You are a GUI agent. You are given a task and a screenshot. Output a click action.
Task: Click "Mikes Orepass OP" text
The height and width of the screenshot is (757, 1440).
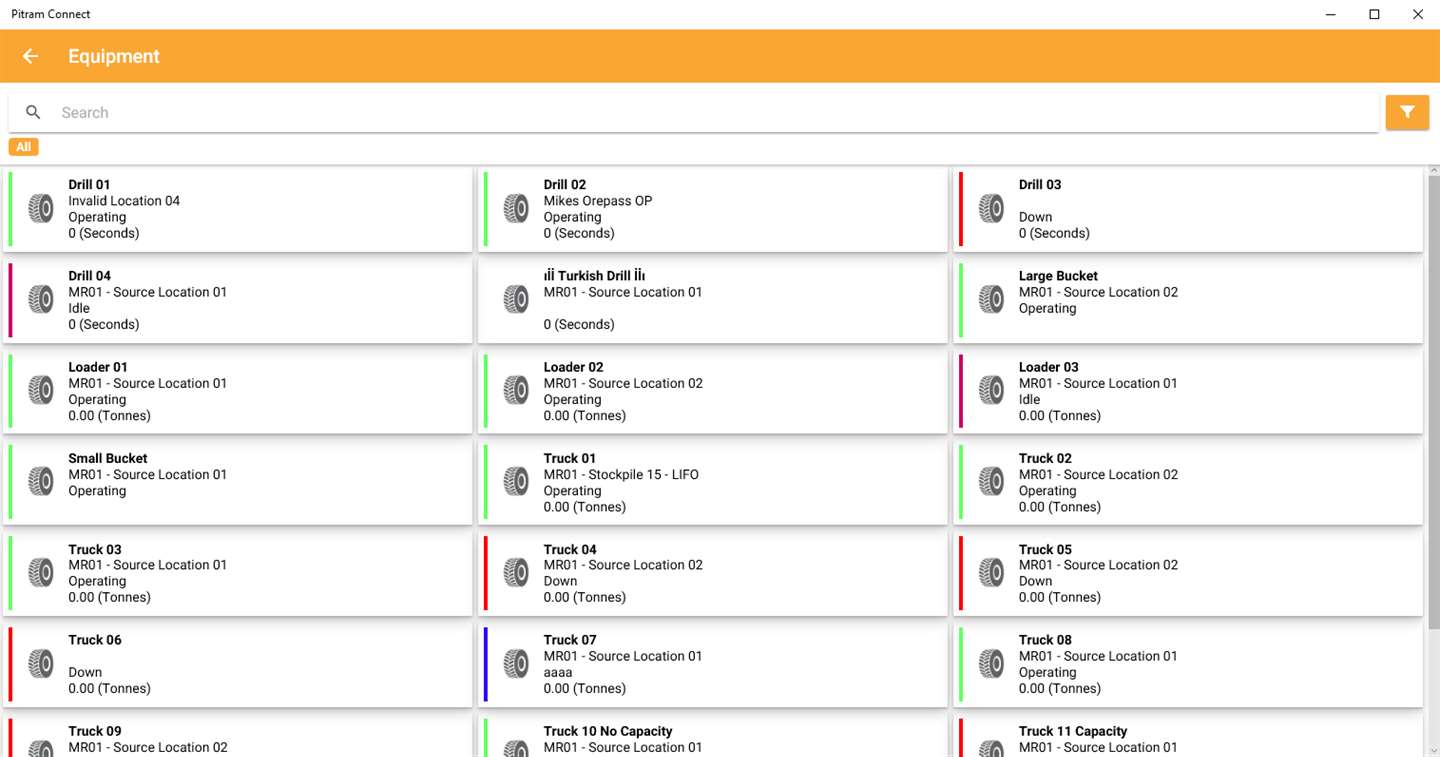[x=598, y=201]
